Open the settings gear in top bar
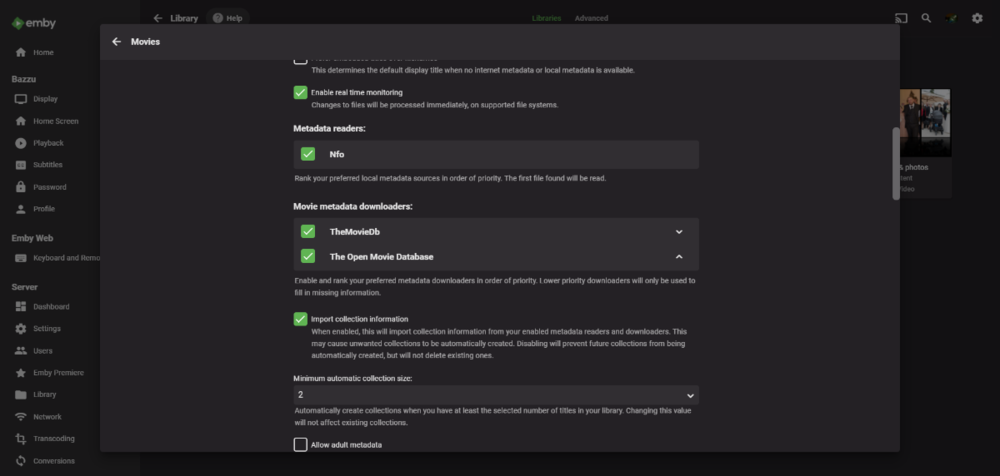The image size is (1000, 476). coord(977,18)
